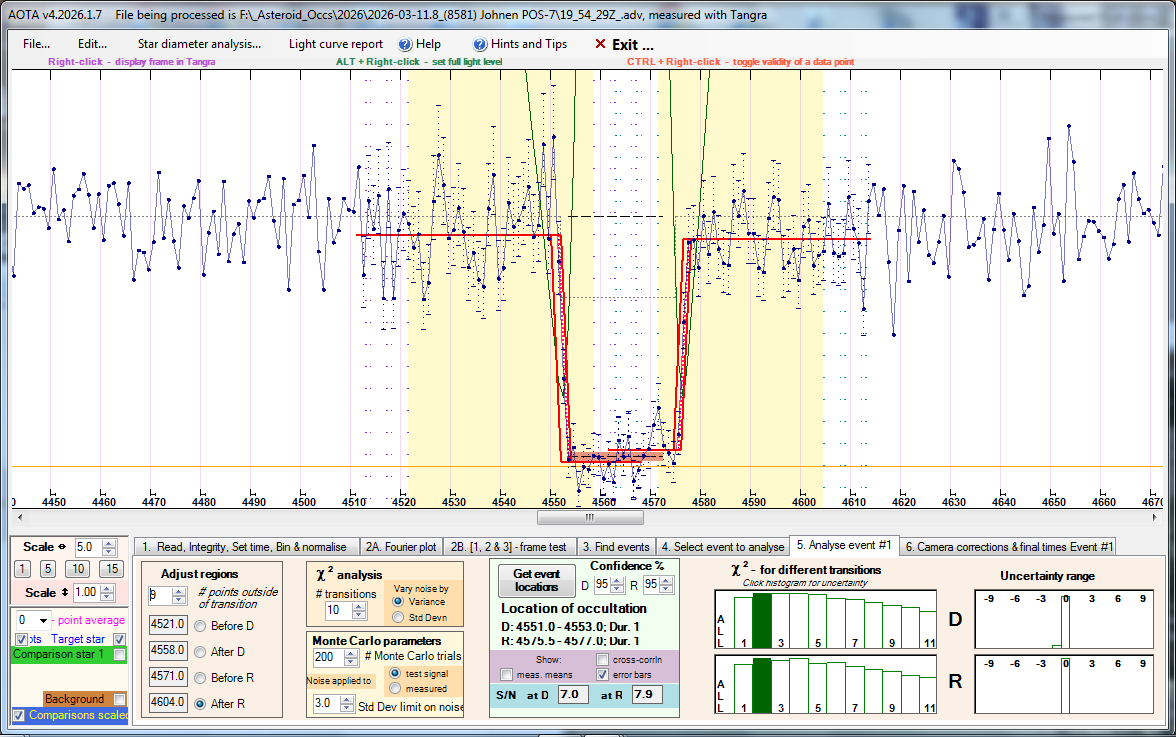This screenshot has height=737, width=1176.
Task: Toggle the error bars checkbox
Action: 602,675
